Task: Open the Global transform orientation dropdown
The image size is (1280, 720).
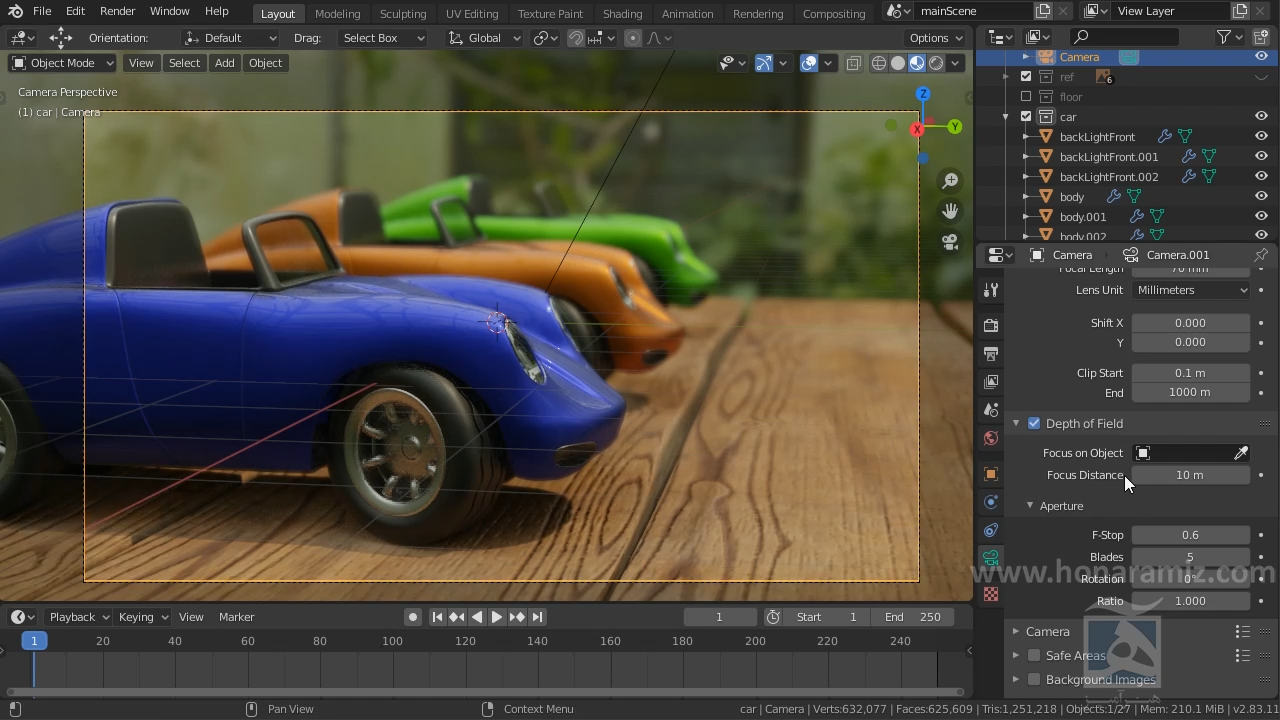Action: [484, 38]
